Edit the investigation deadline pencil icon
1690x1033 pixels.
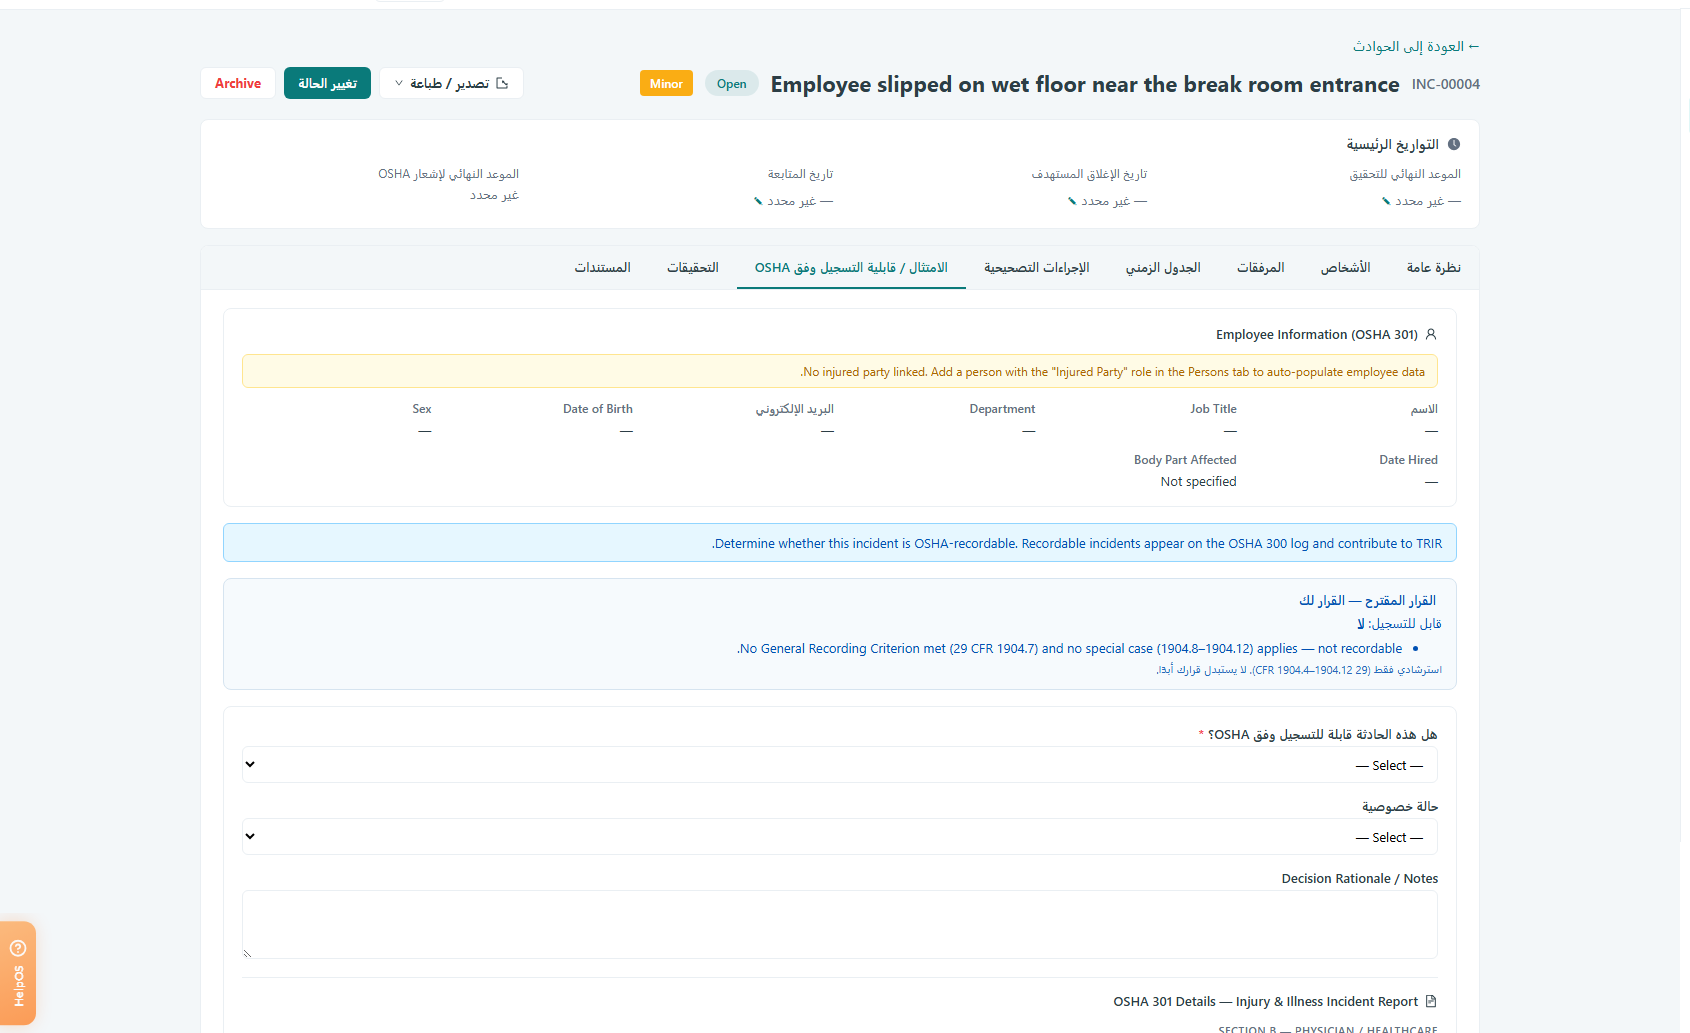pyautogui.click(x=1386, y=201)
